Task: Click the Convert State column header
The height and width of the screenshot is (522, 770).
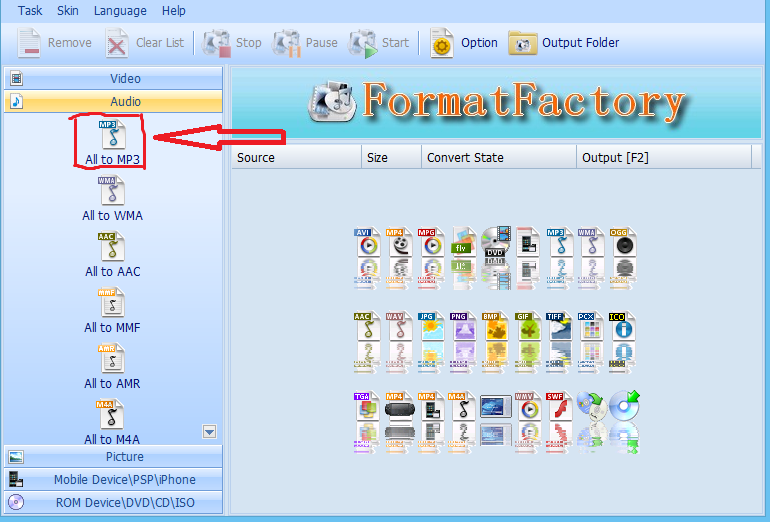Action: [499, 157]
